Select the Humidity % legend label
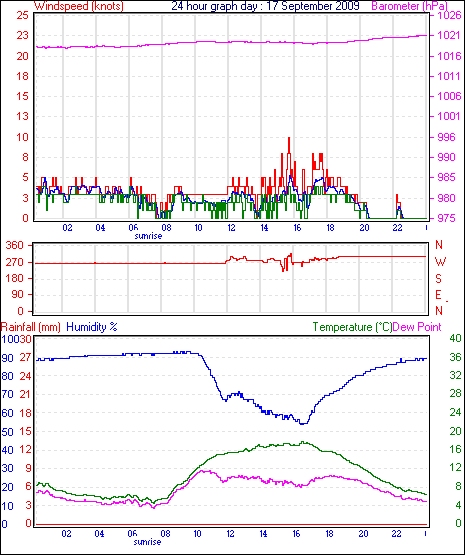Image resolution: width=465 pixels, height=556 pixels. coord(92,327)
